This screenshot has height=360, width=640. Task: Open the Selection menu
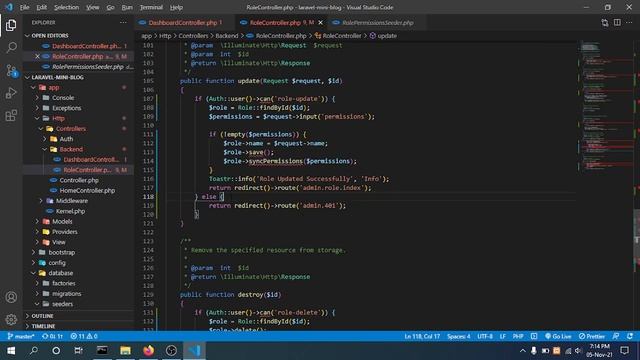pyautogui.click(x=66, y=7)
